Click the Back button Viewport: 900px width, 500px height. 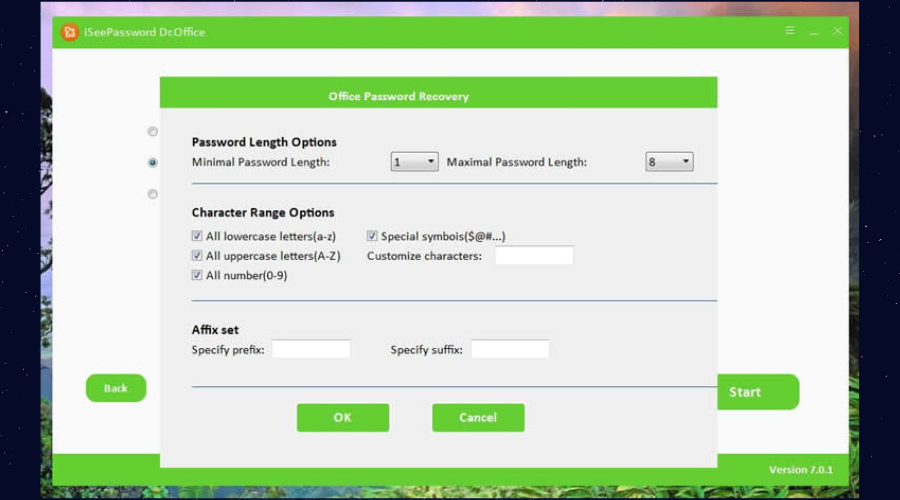click(x=116, y=388)
